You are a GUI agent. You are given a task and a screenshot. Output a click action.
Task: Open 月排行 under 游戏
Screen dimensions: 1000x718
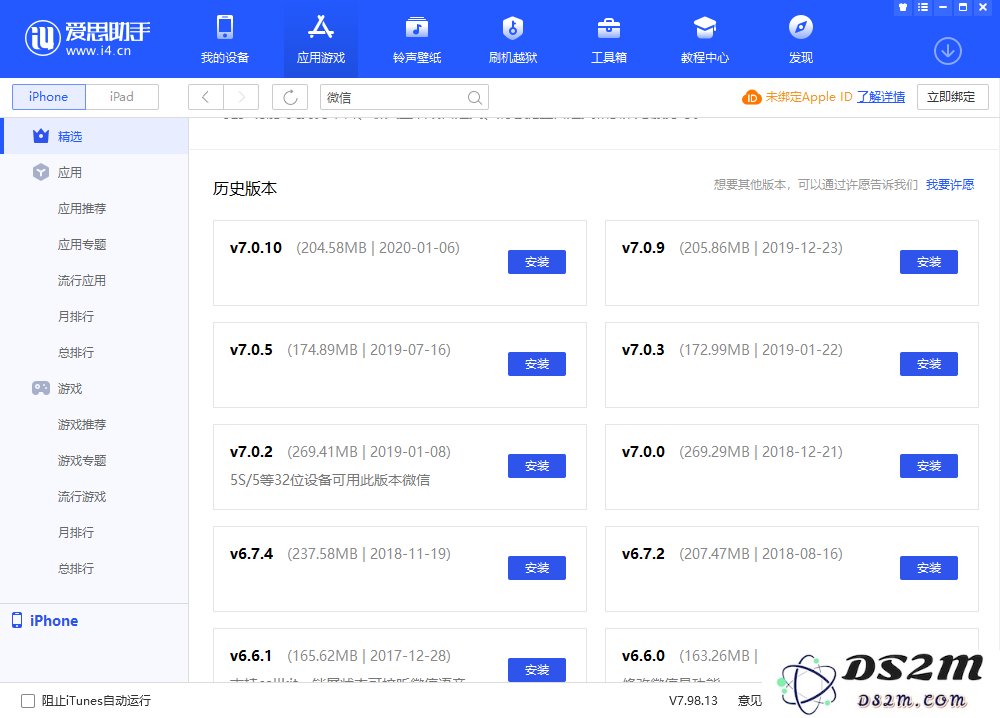[76, 532]
